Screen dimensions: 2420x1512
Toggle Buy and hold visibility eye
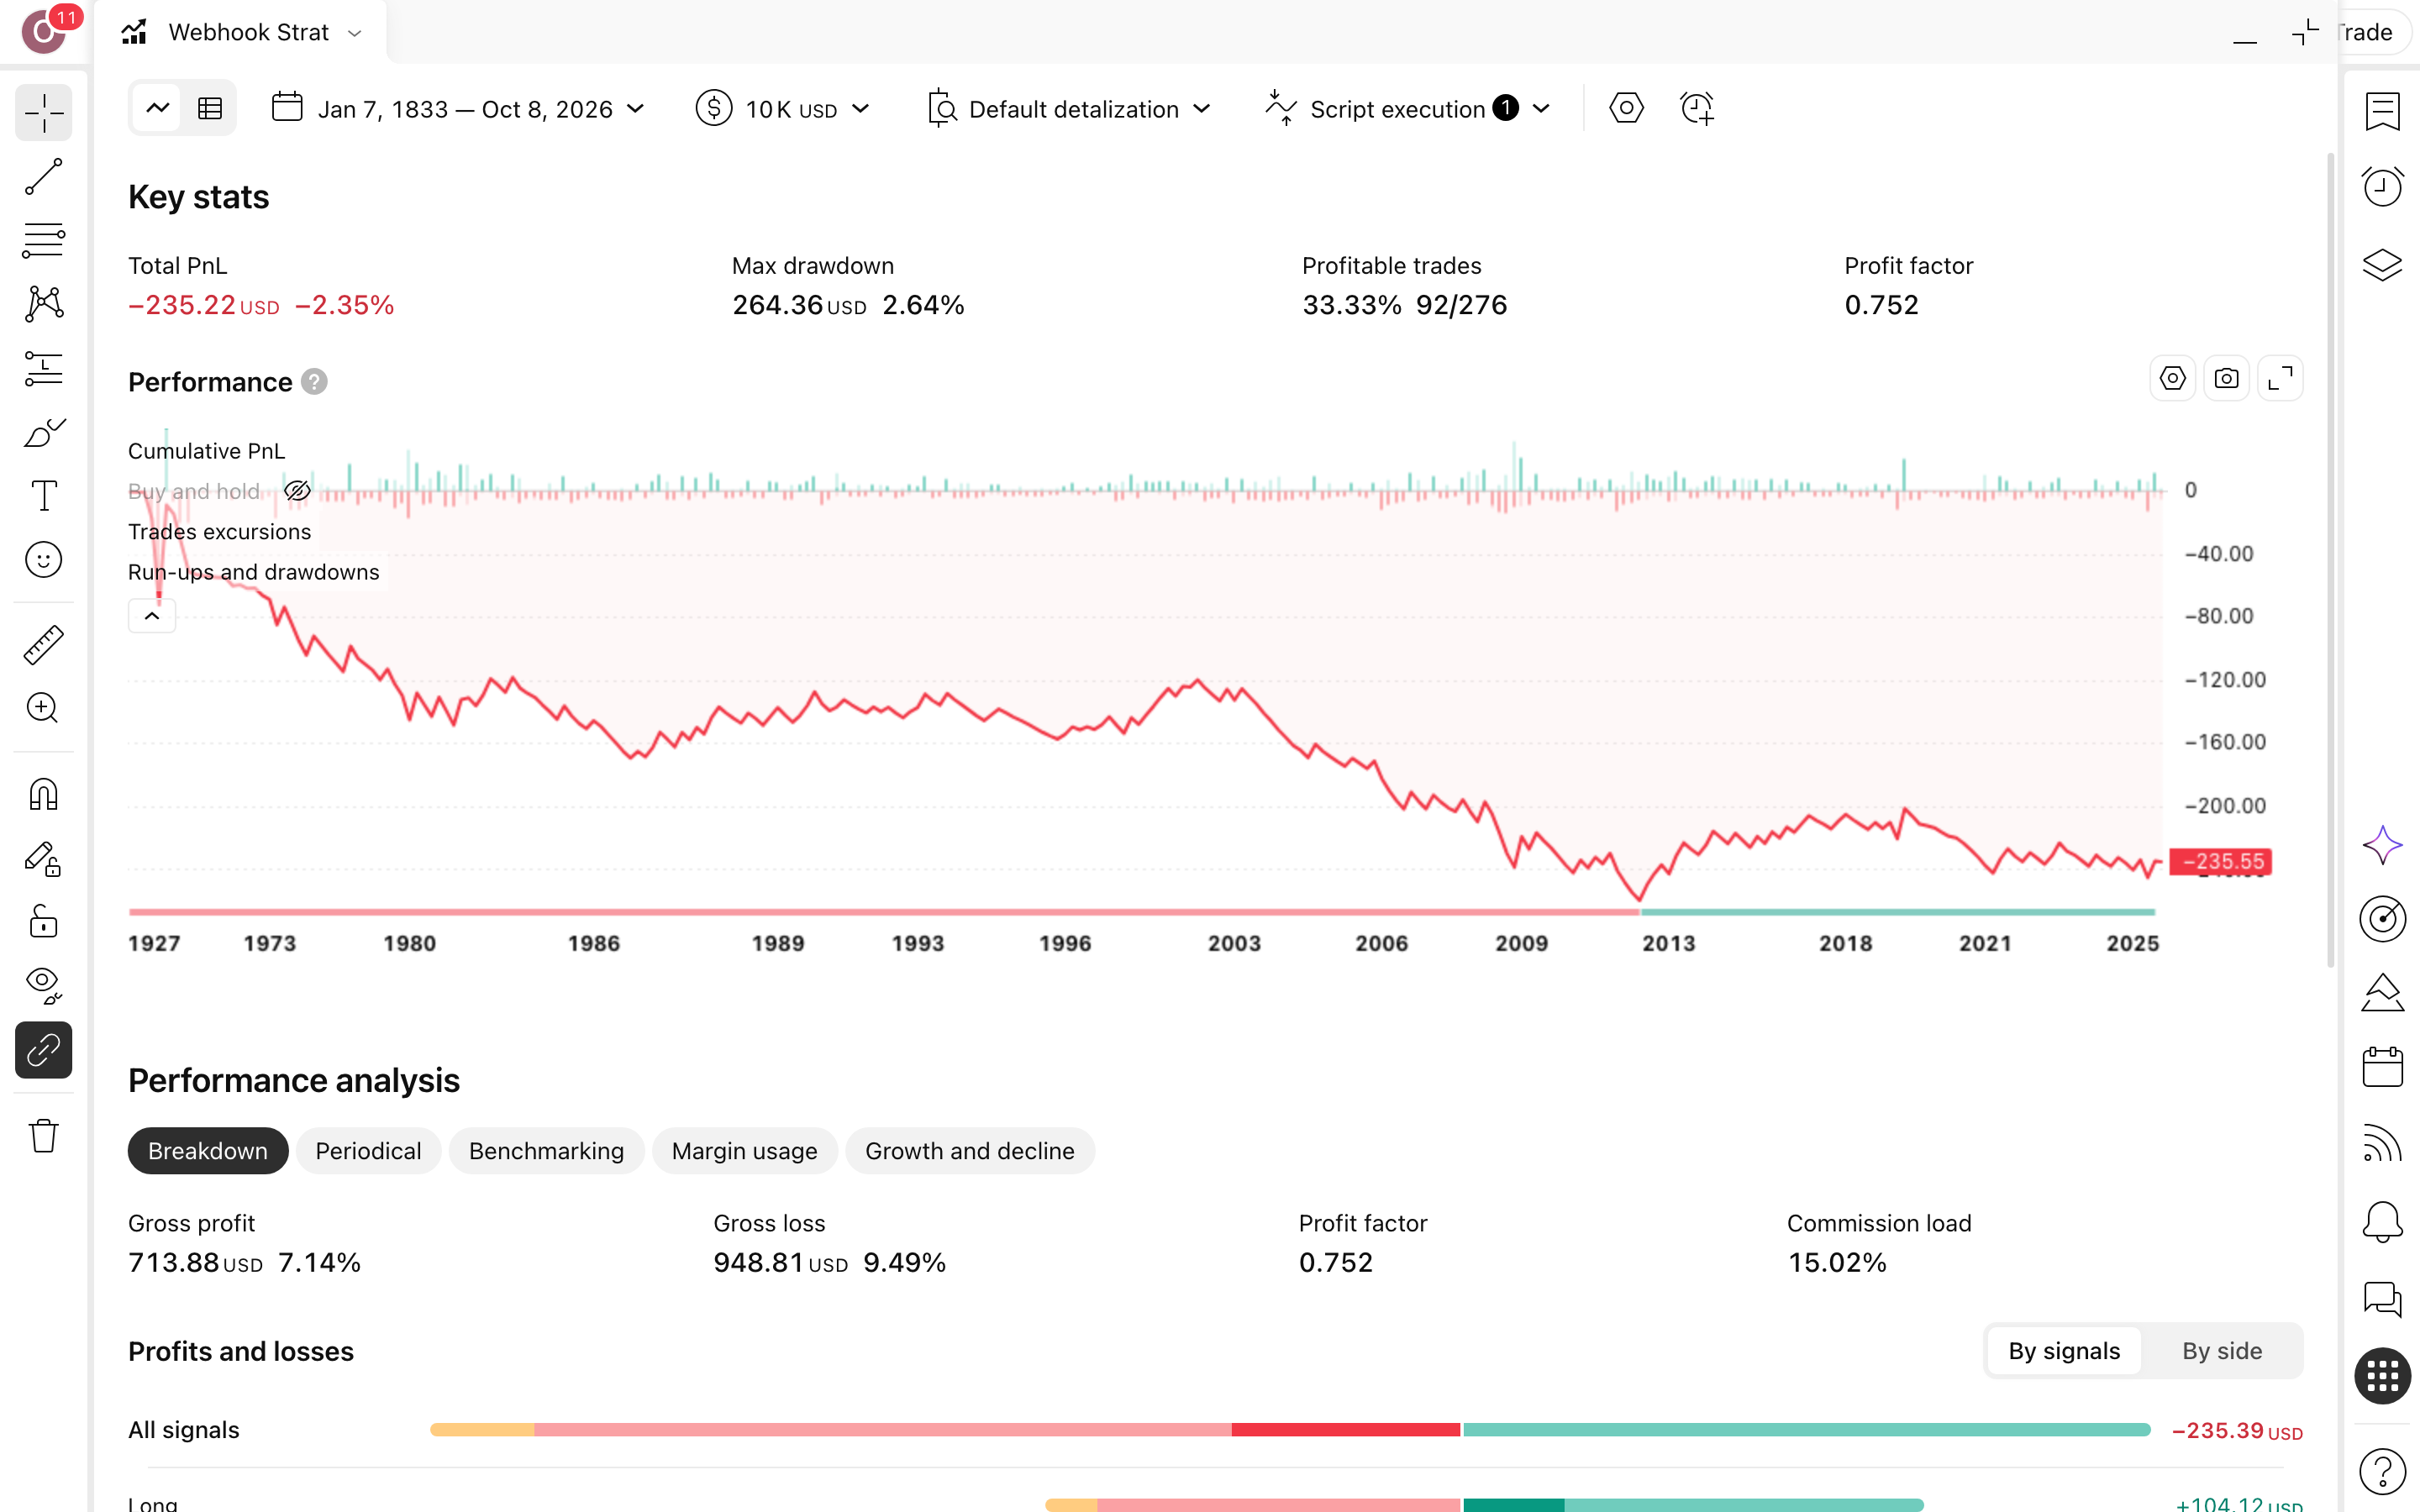[x=297, y=491]
